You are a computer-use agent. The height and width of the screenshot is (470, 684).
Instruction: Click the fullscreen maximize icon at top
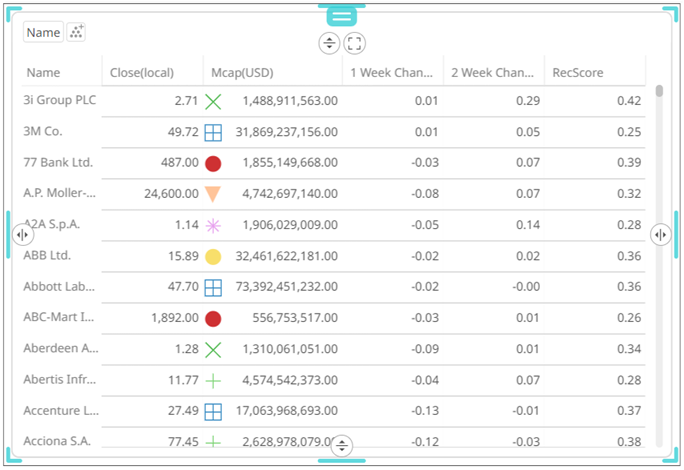pos(355,43)
